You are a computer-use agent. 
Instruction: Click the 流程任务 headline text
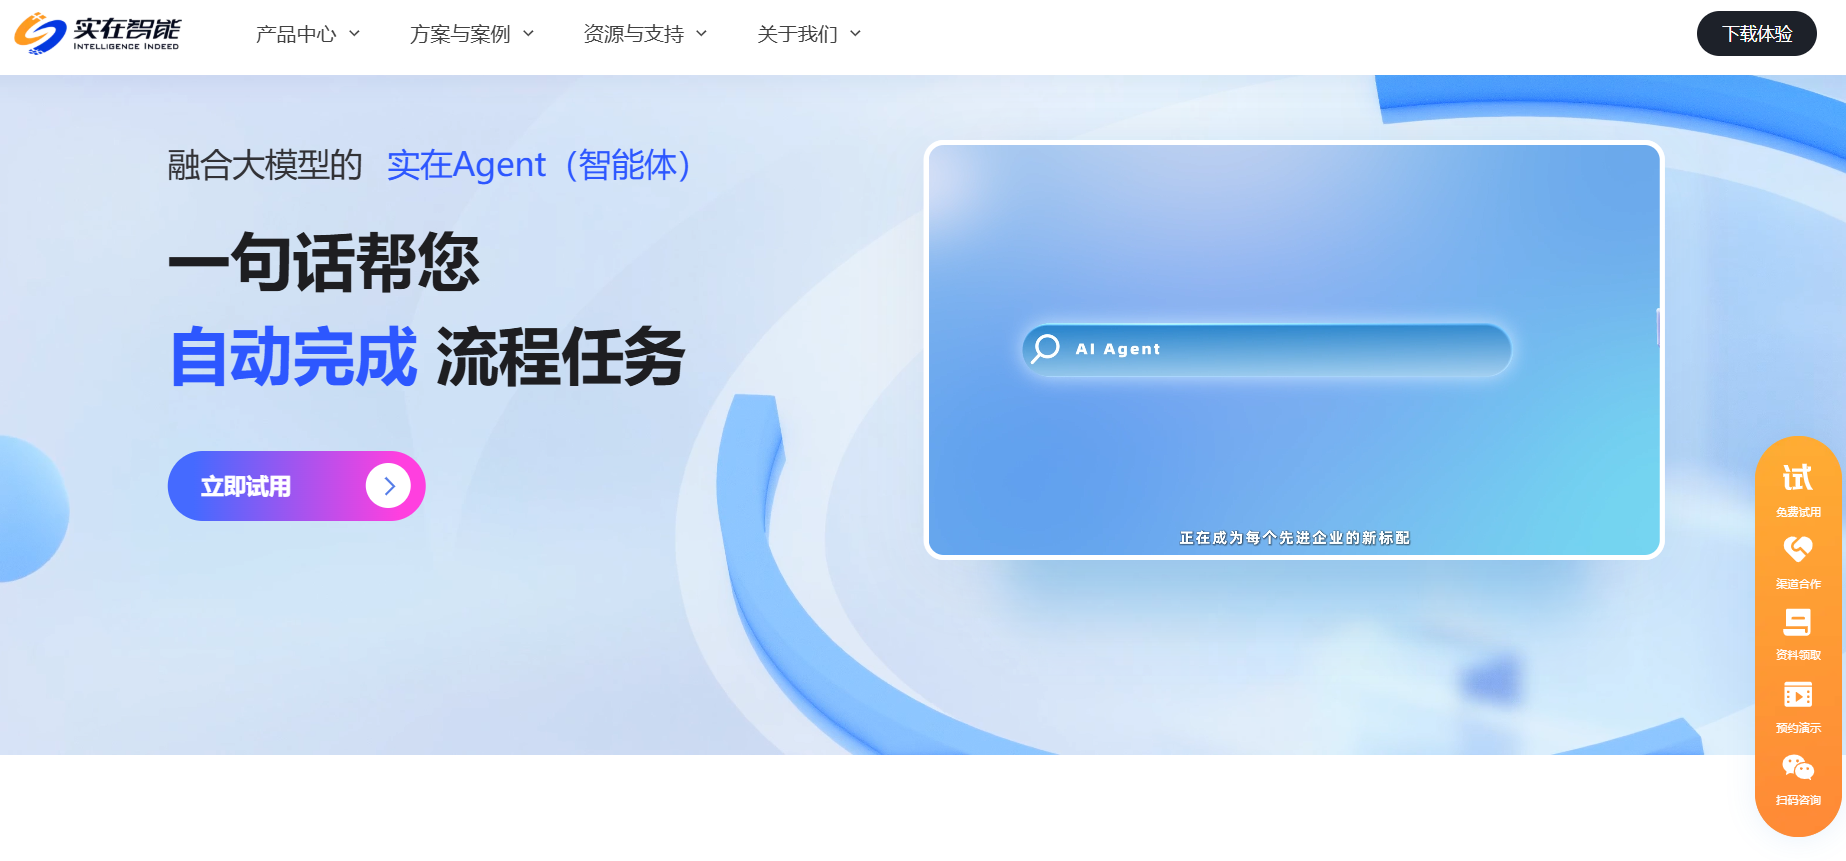click(560, 357)
